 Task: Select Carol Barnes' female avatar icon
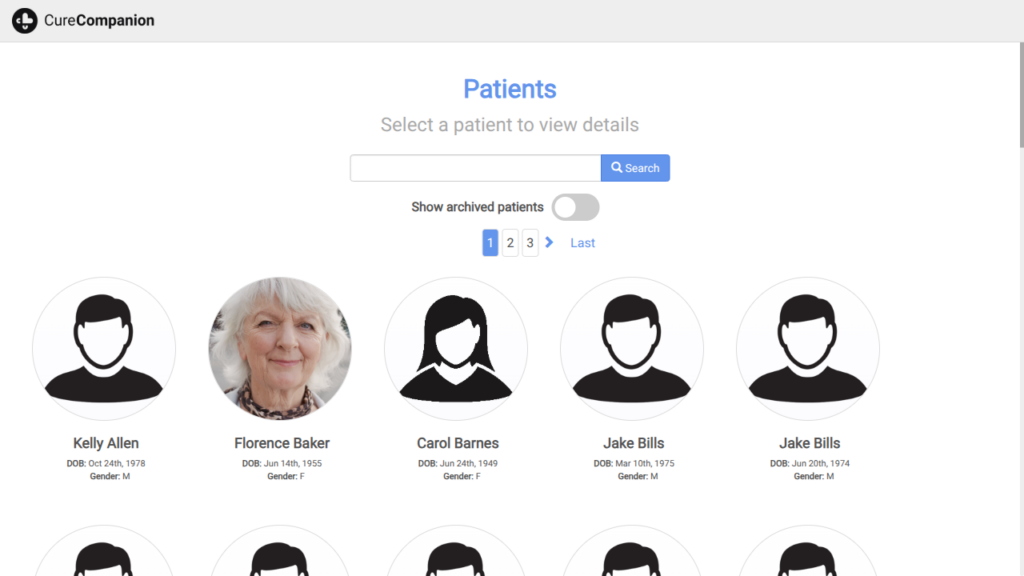pos(456,349)
